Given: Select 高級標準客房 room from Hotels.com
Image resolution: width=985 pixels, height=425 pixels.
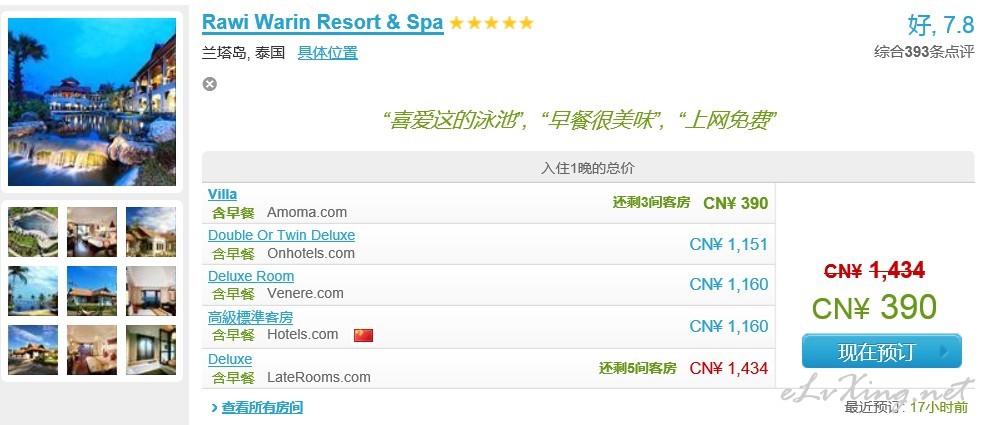Looking at the screenshot, I should 250,318.
